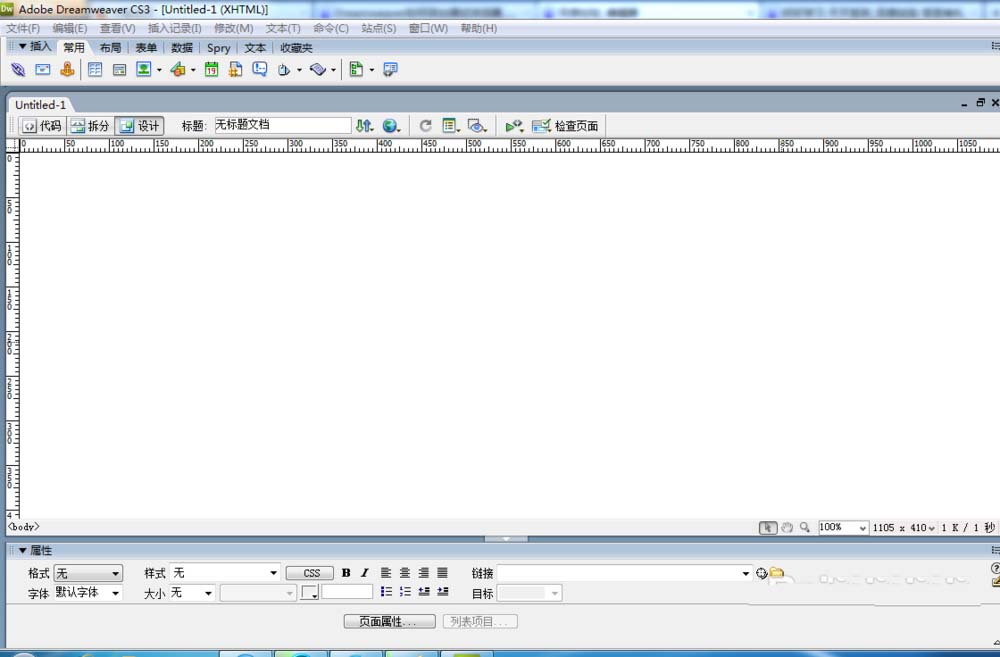Open the 格式 (Format) dropdown

(x=88, y=573)
